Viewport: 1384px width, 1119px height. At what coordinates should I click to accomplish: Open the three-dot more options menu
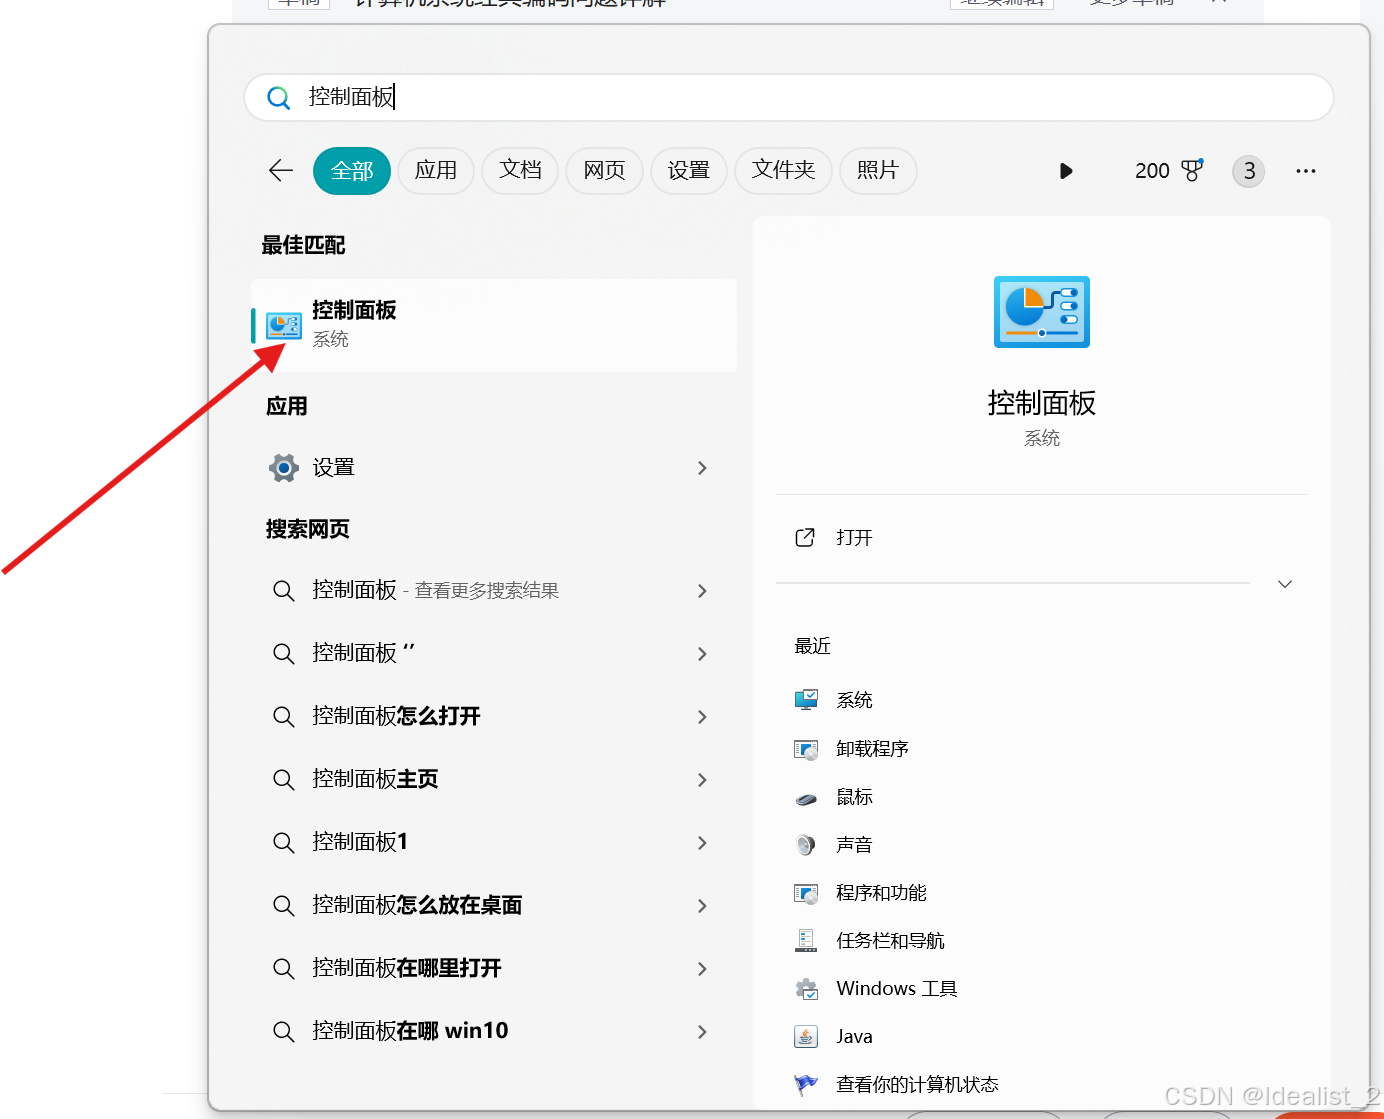tap(1306, 171)
